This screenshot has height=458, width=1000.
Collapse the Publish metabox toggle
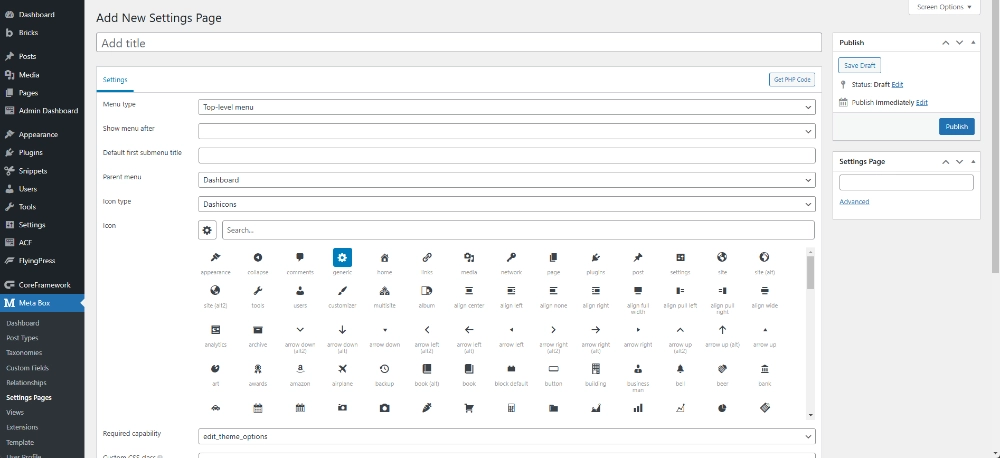(x=973, y=43)
